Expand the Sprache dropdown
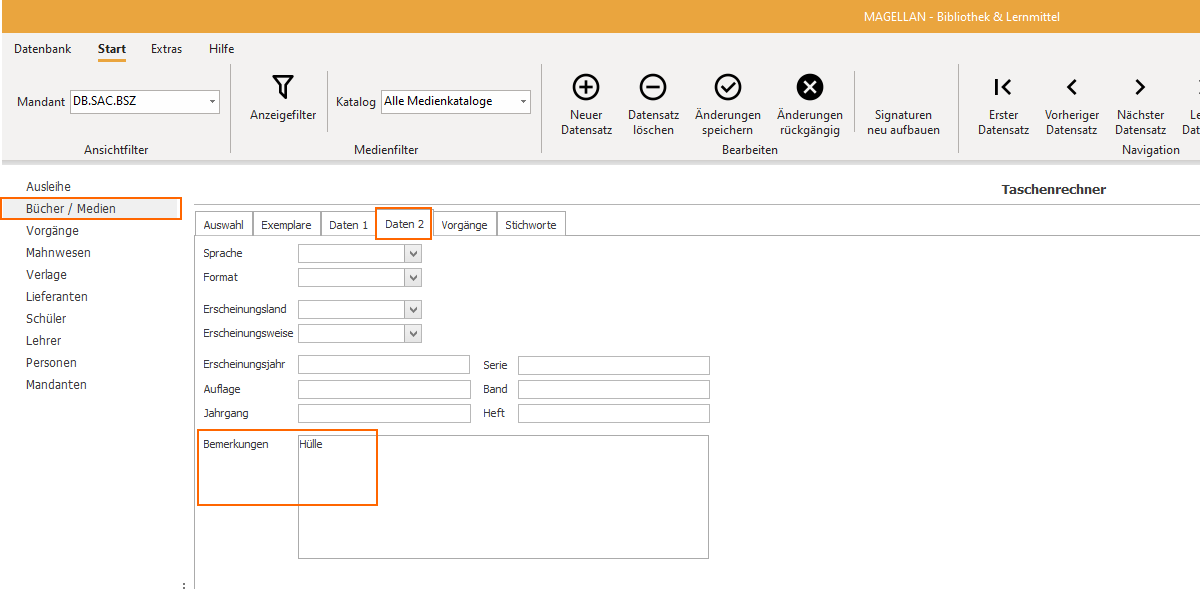 (x=413, y=254)
